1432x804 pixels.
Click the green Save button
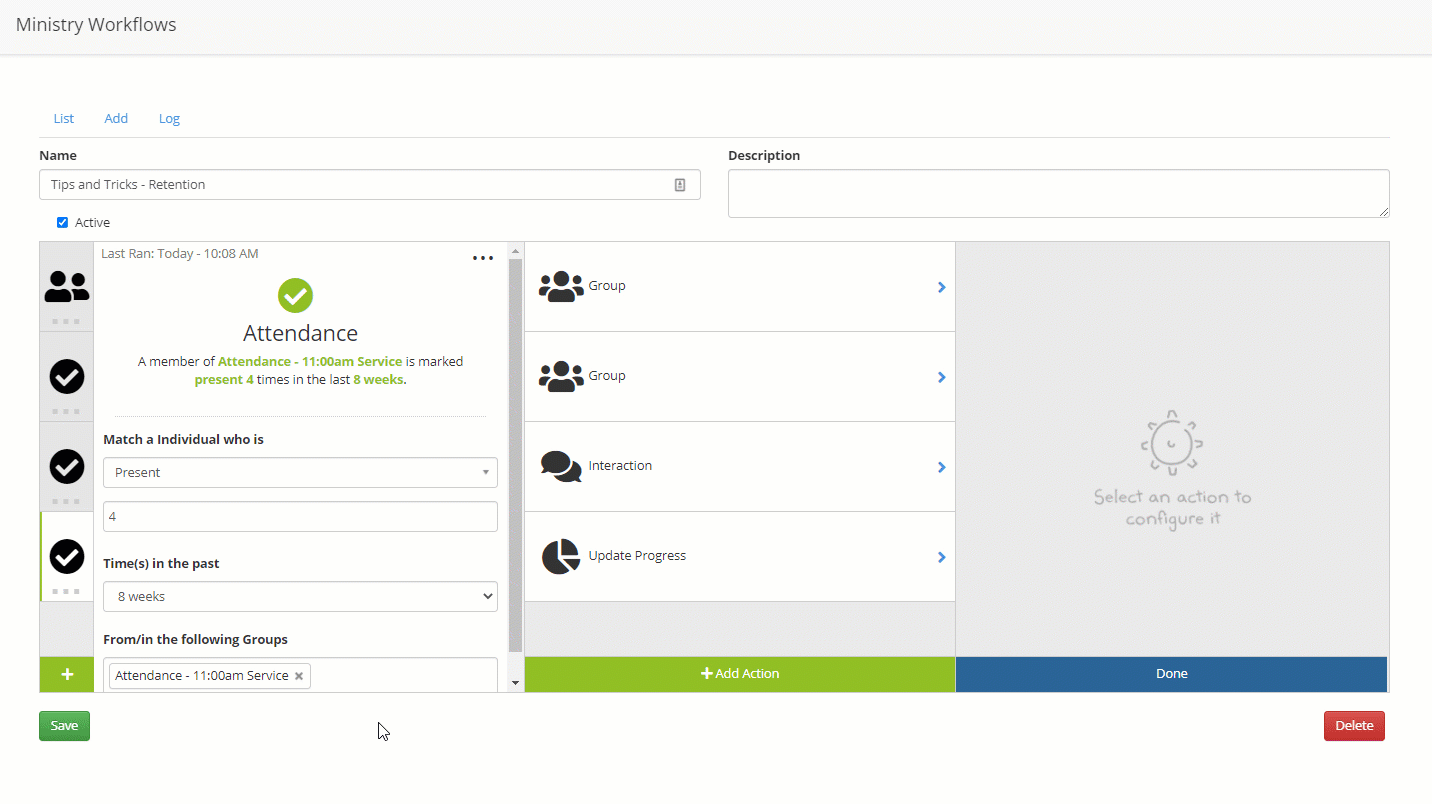click(x=64, y=726)
